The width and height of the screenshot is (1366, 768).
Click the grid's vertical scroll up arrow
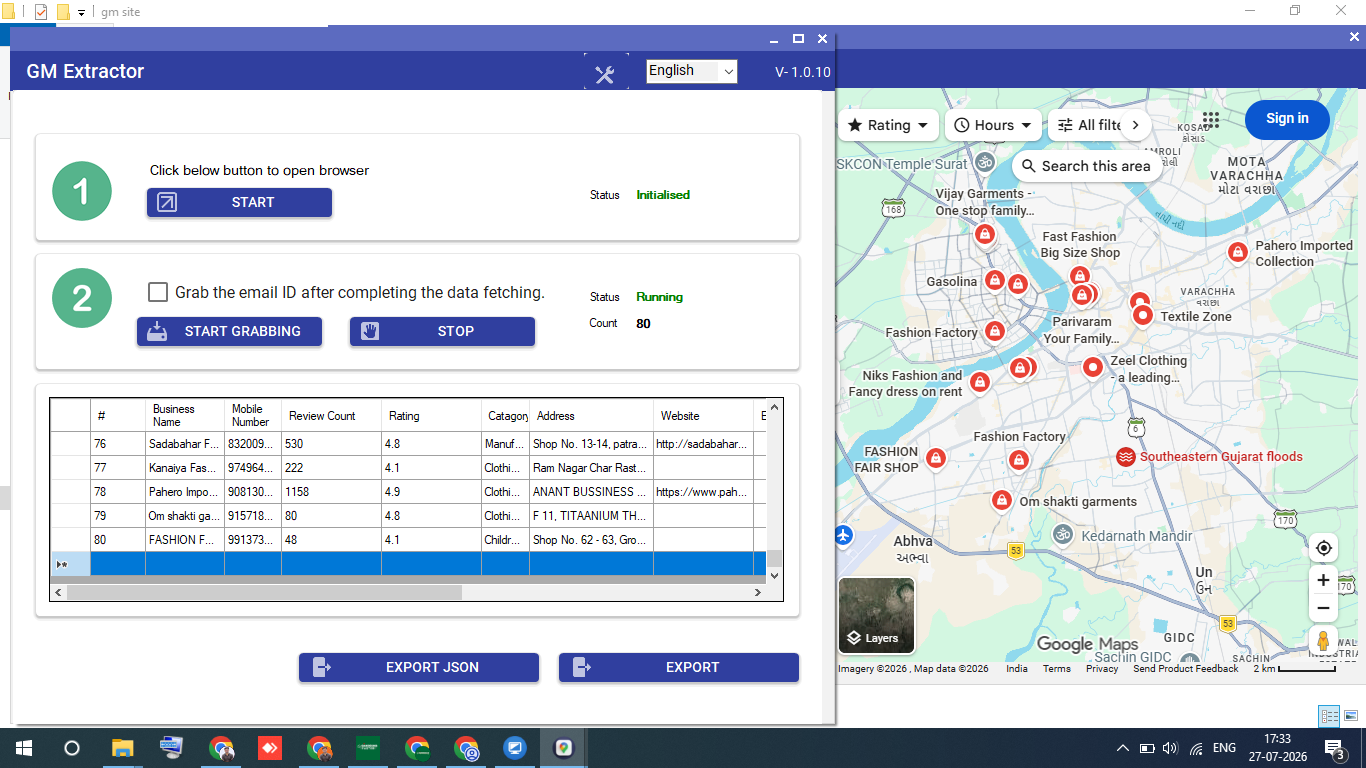(774, 408)
